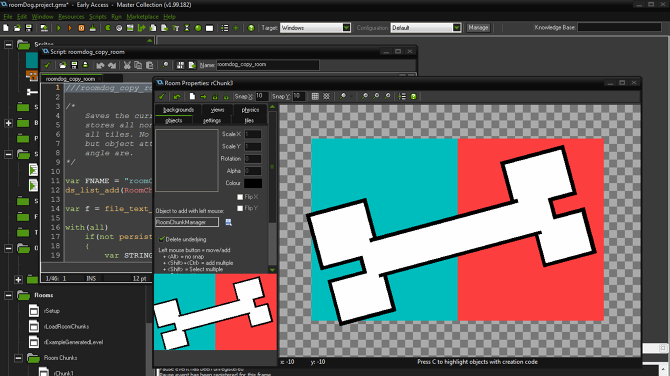Screen dimensions: 670x376
Task: Click the create room white rectangle icon
Action: pyautogui.click(x=209, y=28)
